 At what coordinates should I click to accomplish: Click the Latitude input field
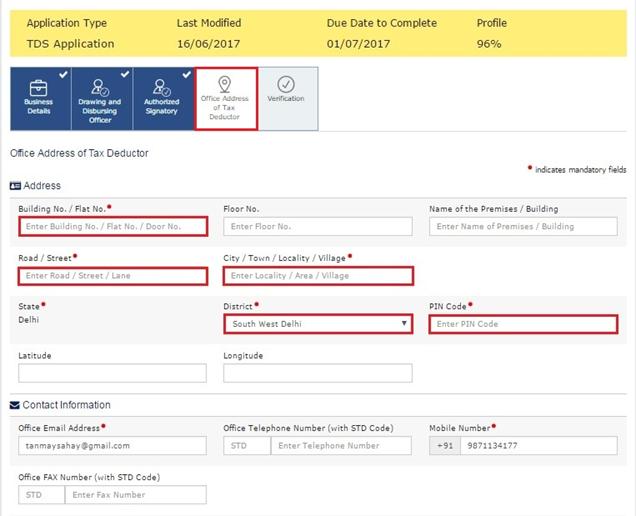point(112,373)
